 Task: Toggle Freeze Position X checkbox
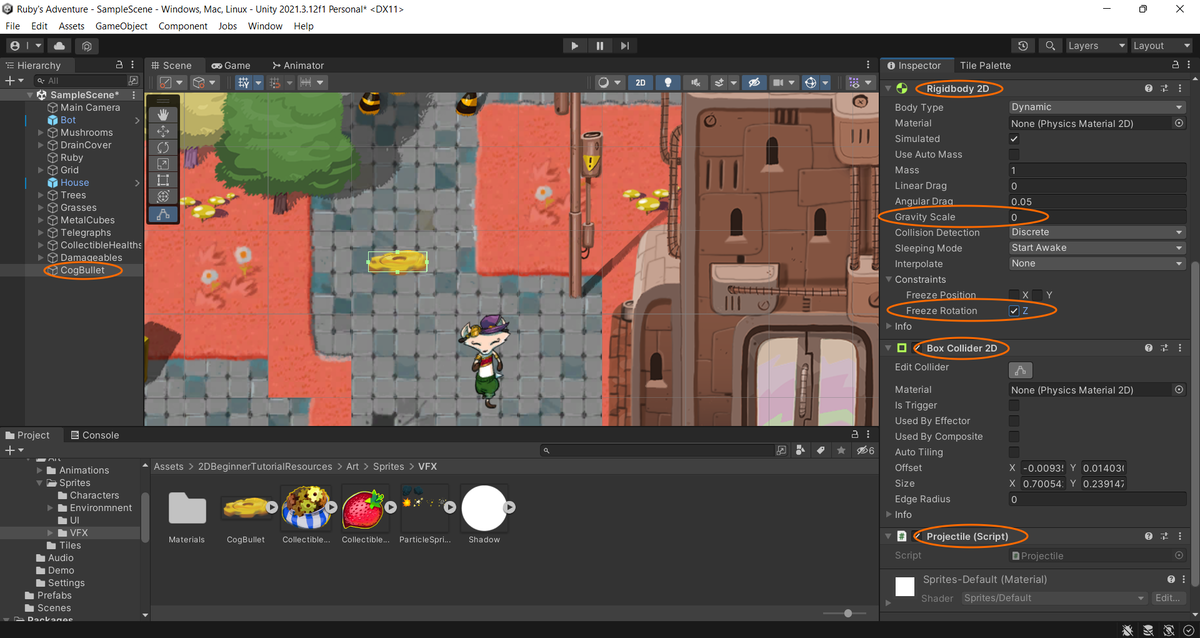1014,295
